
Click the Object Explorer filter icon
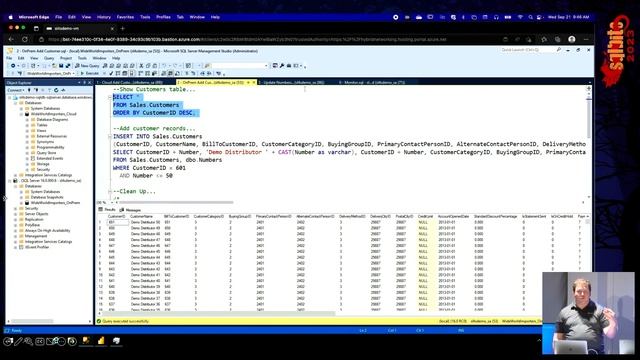[x=49, y=90]
